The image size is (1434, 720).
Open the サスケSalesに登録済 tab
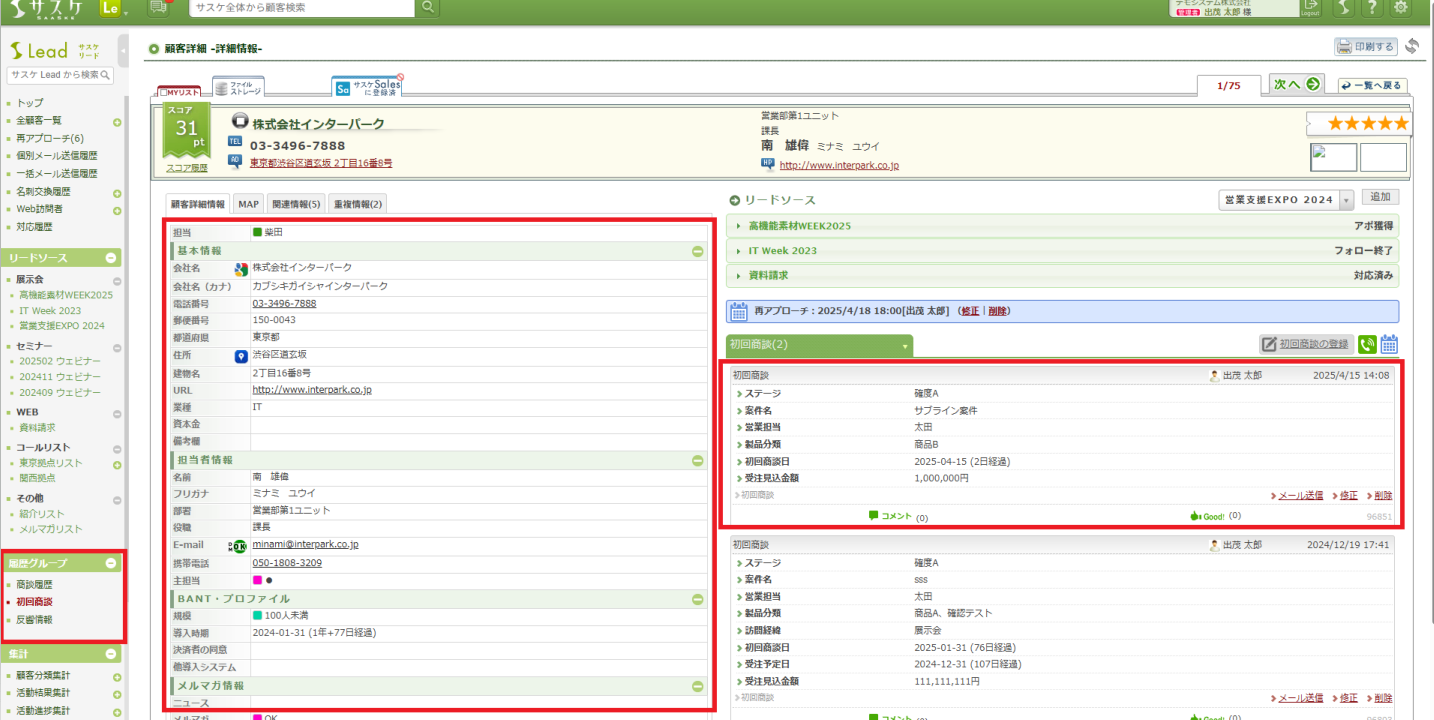point(367,87)
